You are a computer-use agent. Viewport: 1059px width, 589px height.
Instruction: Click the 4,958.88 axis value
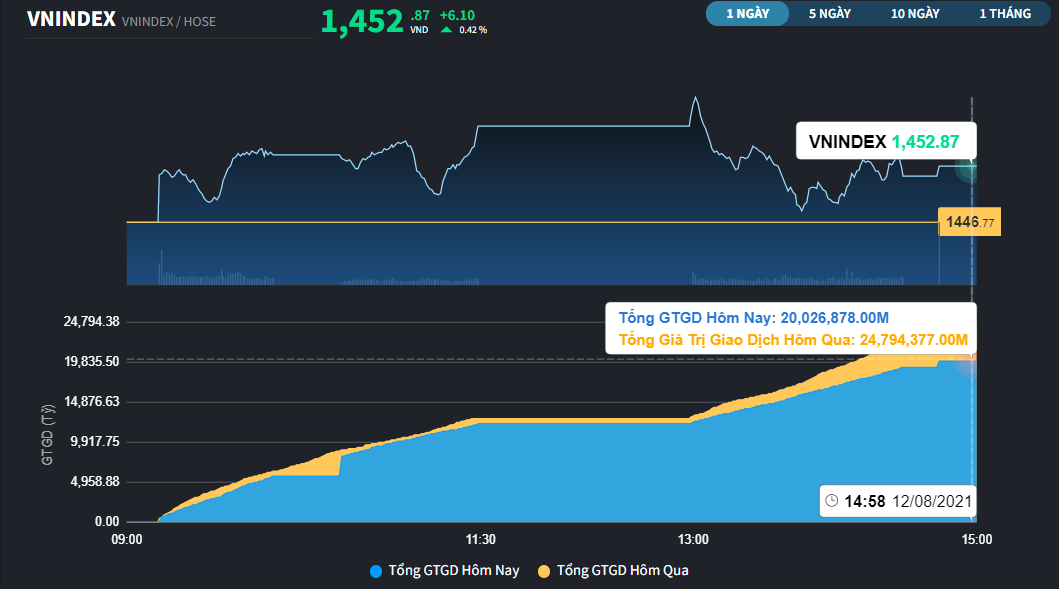[95, 481]
